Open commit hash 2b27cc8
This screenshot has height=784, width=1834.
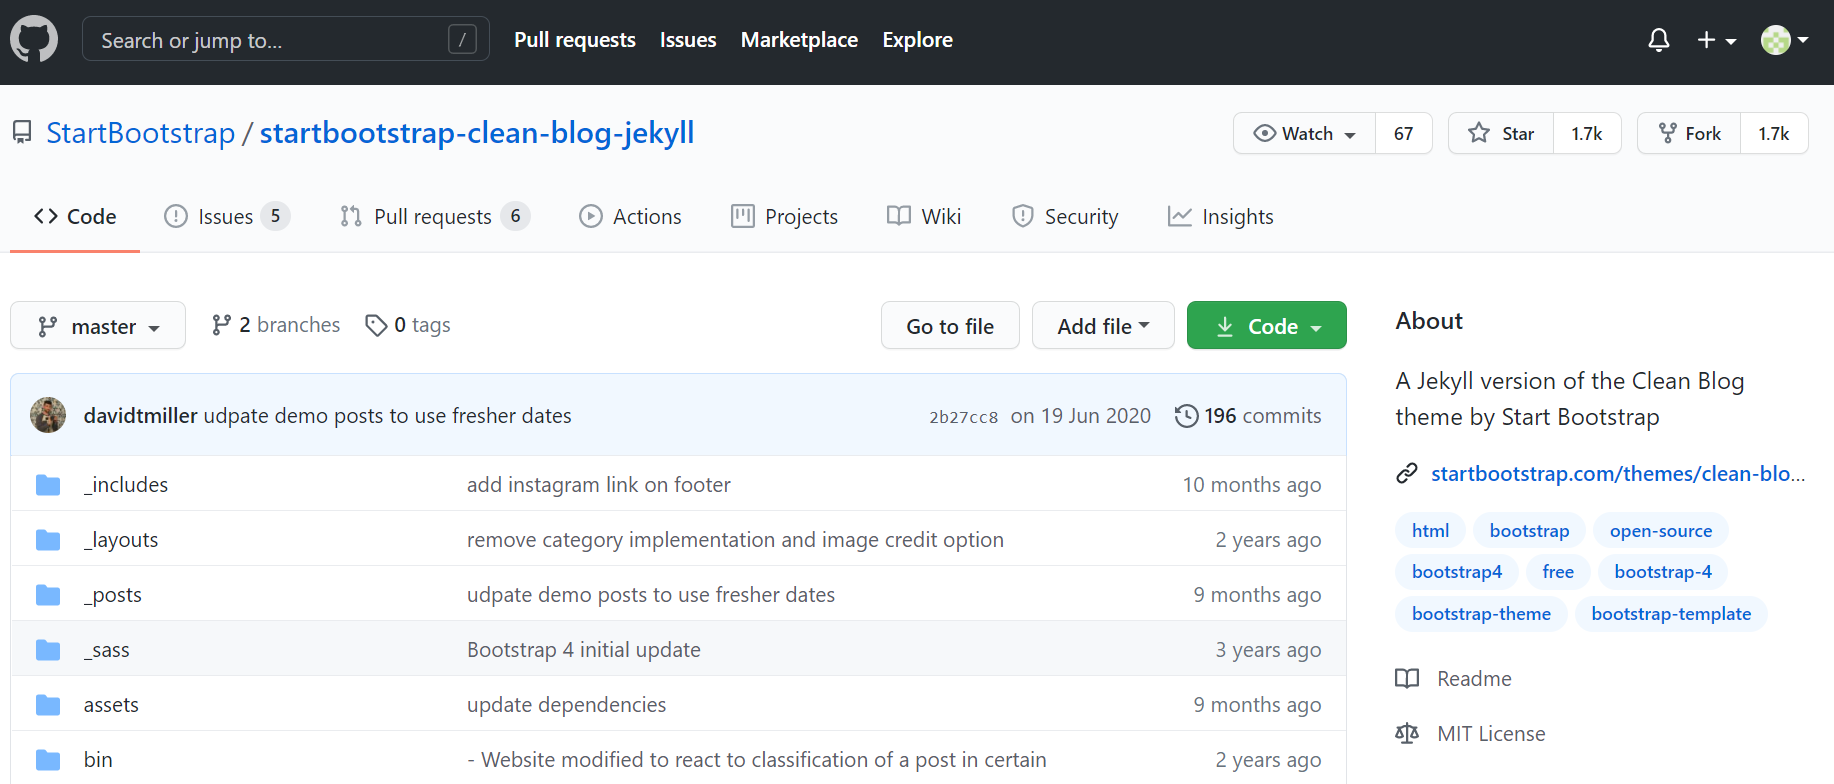point(964,417)
